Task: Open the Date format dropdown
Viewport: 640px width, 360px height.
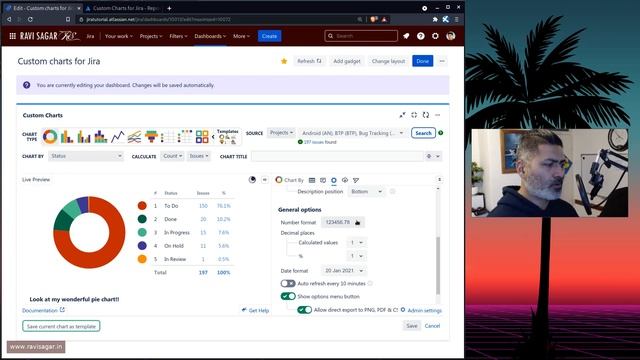Action: coord(343,271)
